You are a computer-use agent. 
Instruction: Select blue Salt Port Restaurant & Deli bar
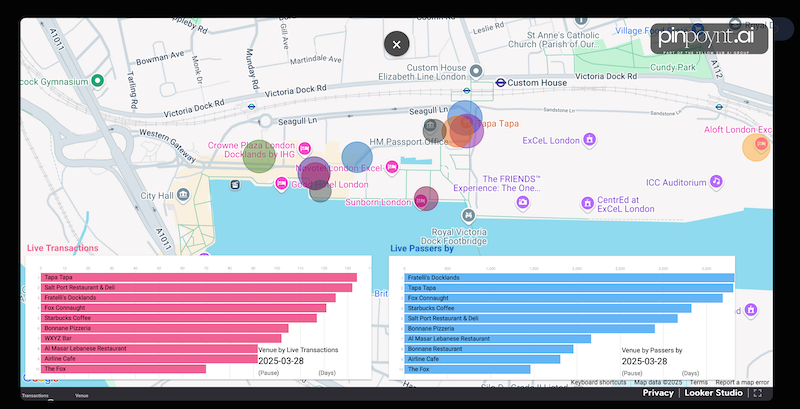coord(541,319)
